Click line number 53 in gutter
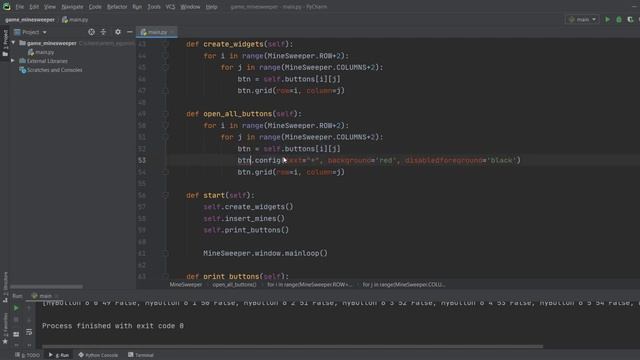 (x=142, y=160)
